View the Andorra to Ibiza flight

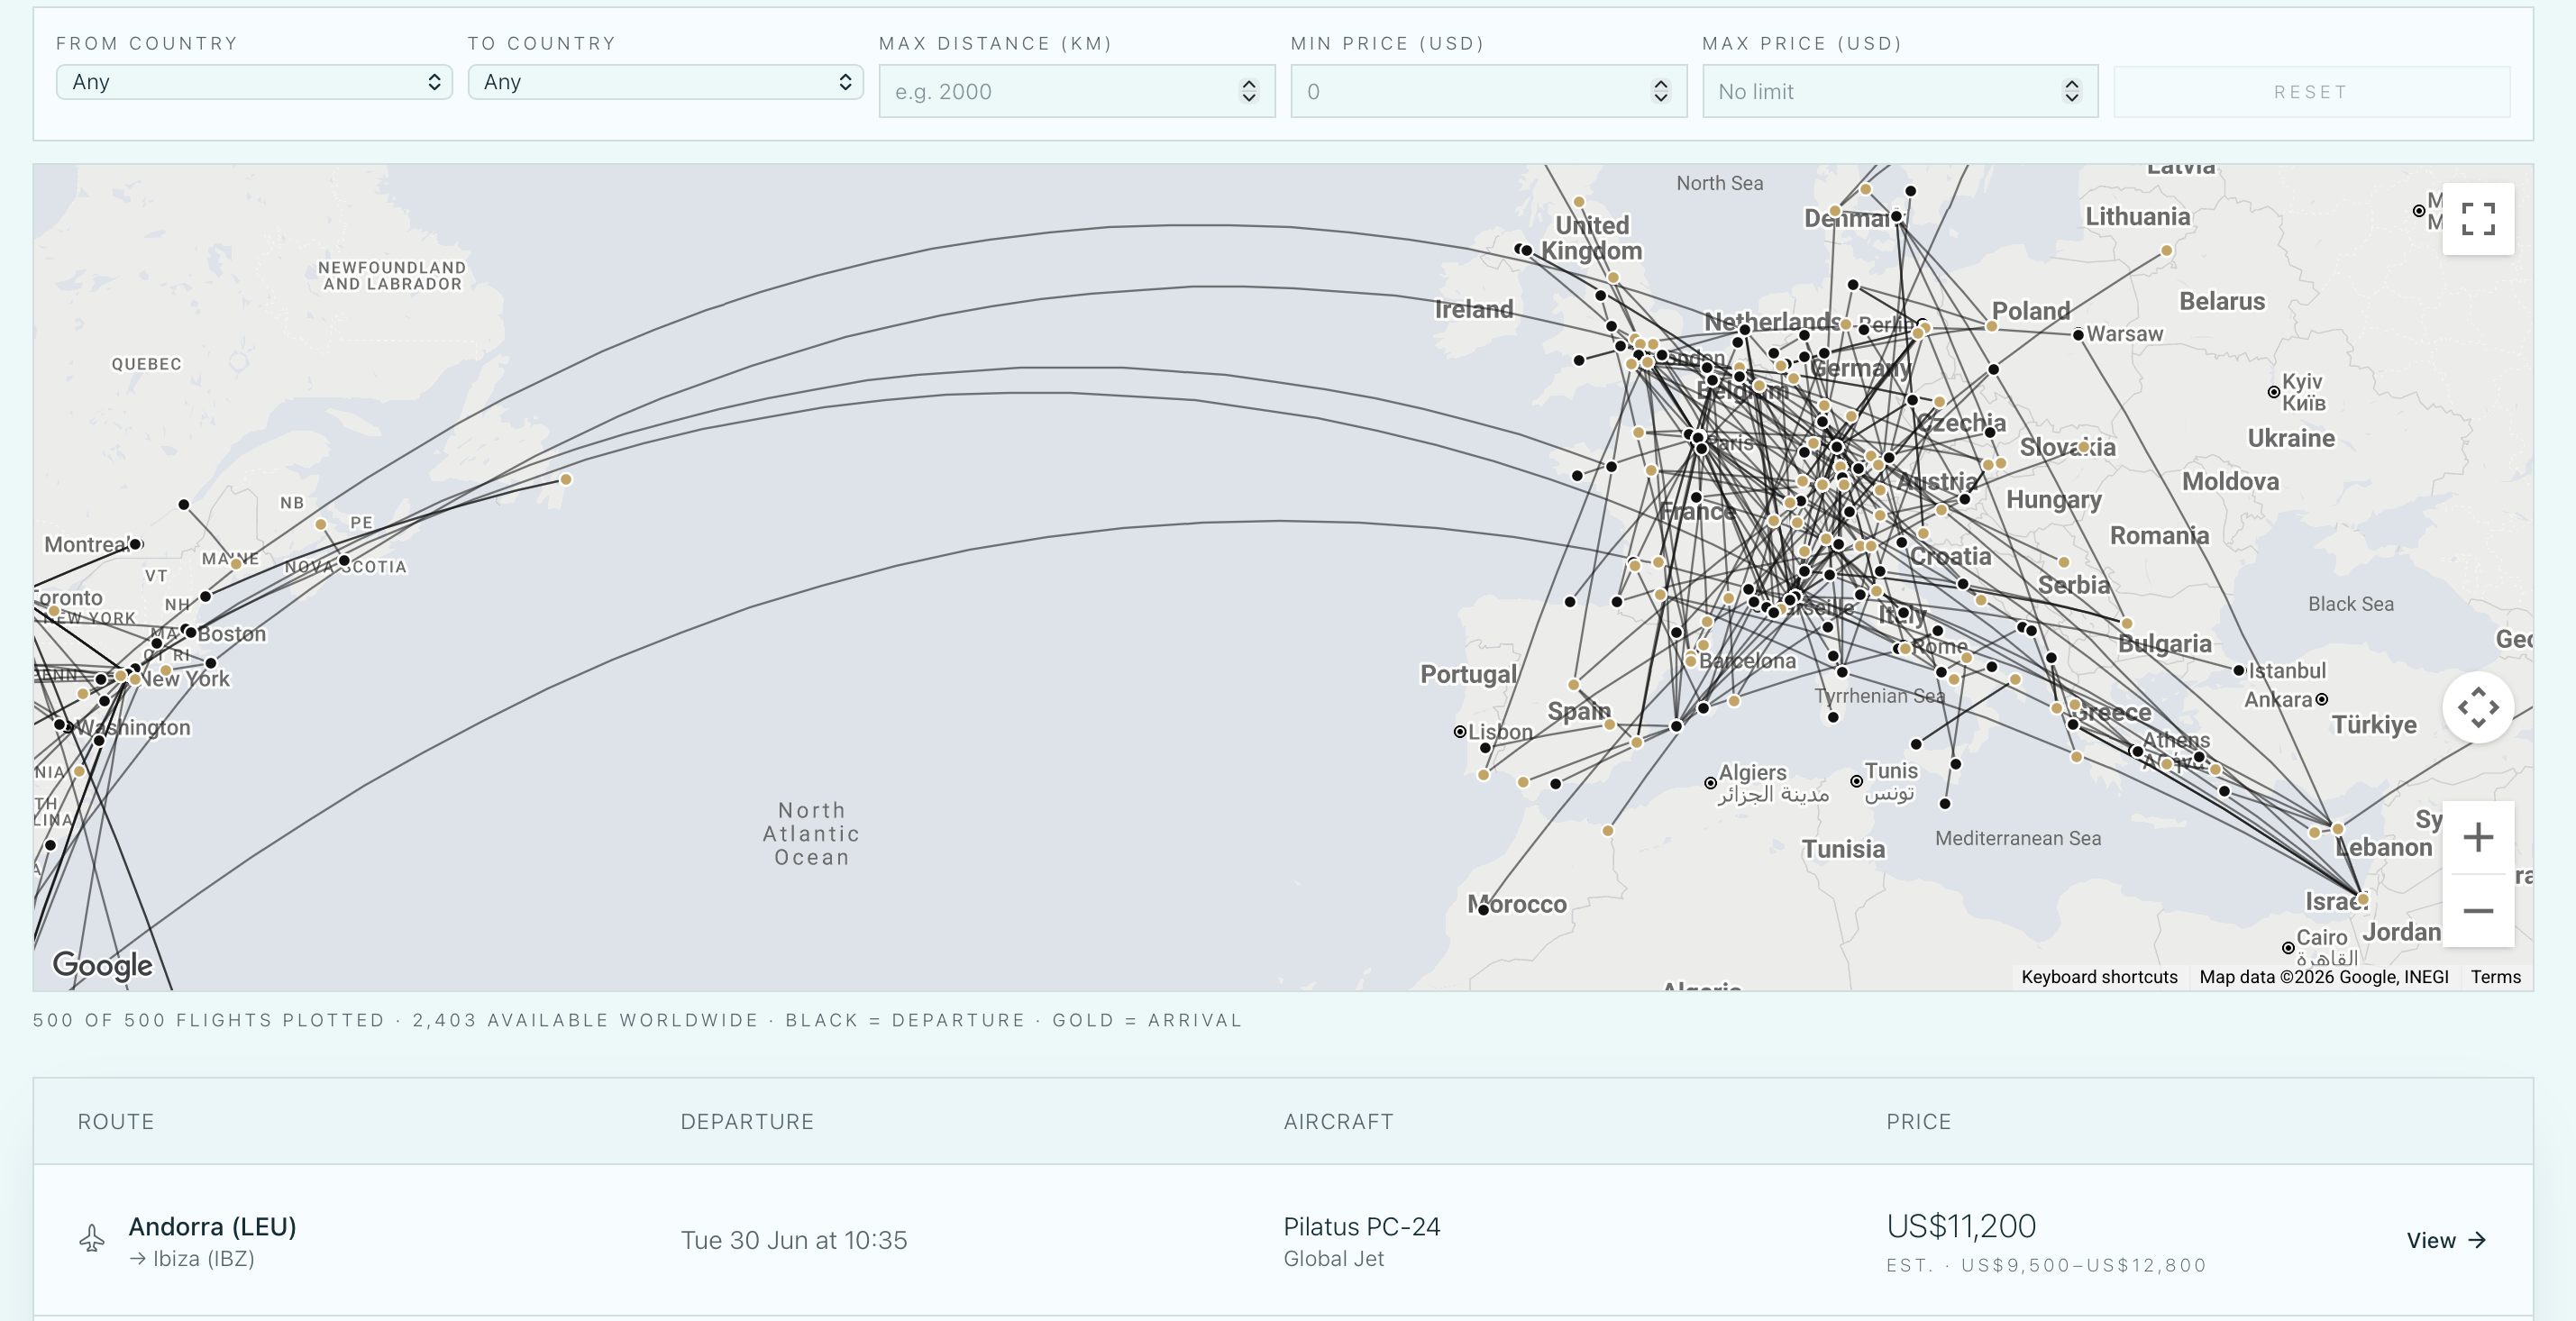[x=2446, y=1240]
